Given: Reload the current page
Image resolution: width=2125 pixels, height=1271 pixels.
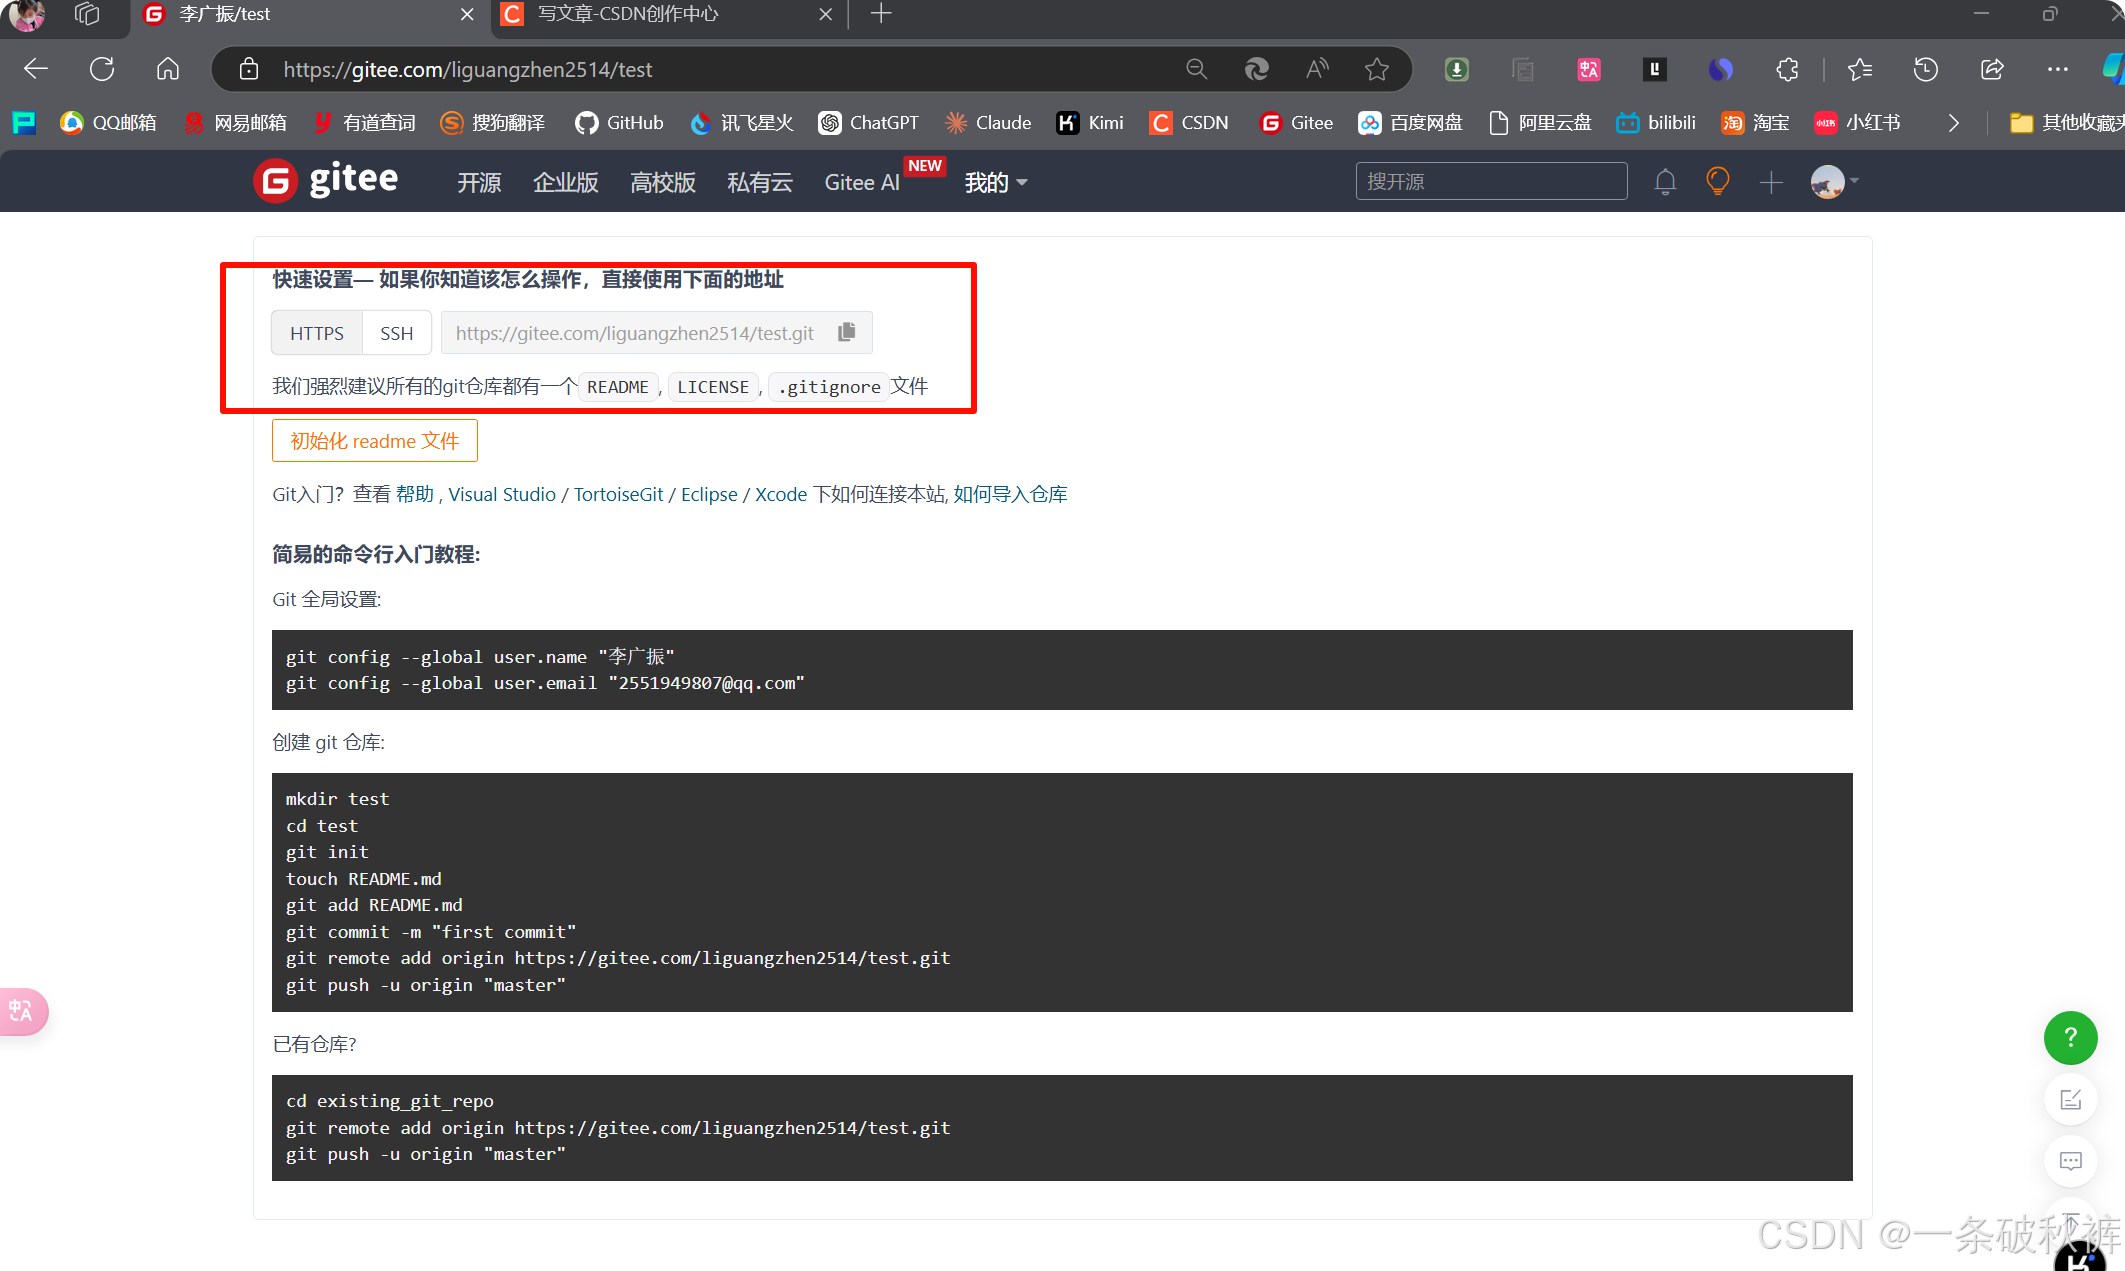Looking at the screenshot, I should point(102,69).
